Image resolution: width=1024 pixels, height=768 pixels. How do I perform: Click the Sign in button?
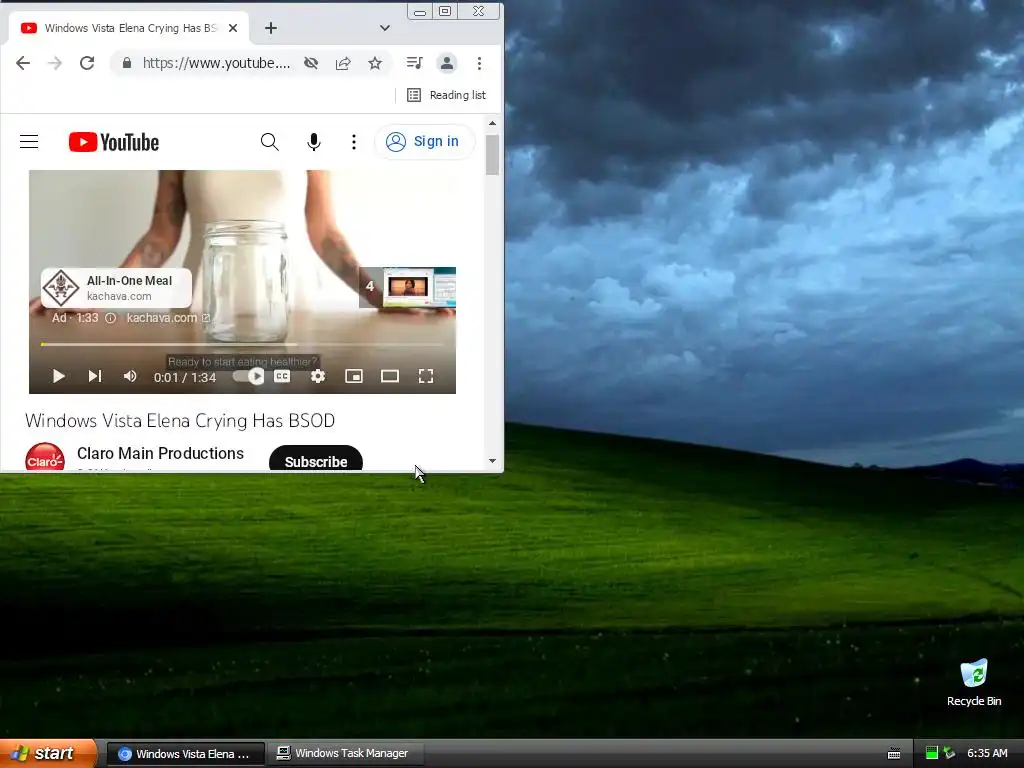(x=424, y=142)
